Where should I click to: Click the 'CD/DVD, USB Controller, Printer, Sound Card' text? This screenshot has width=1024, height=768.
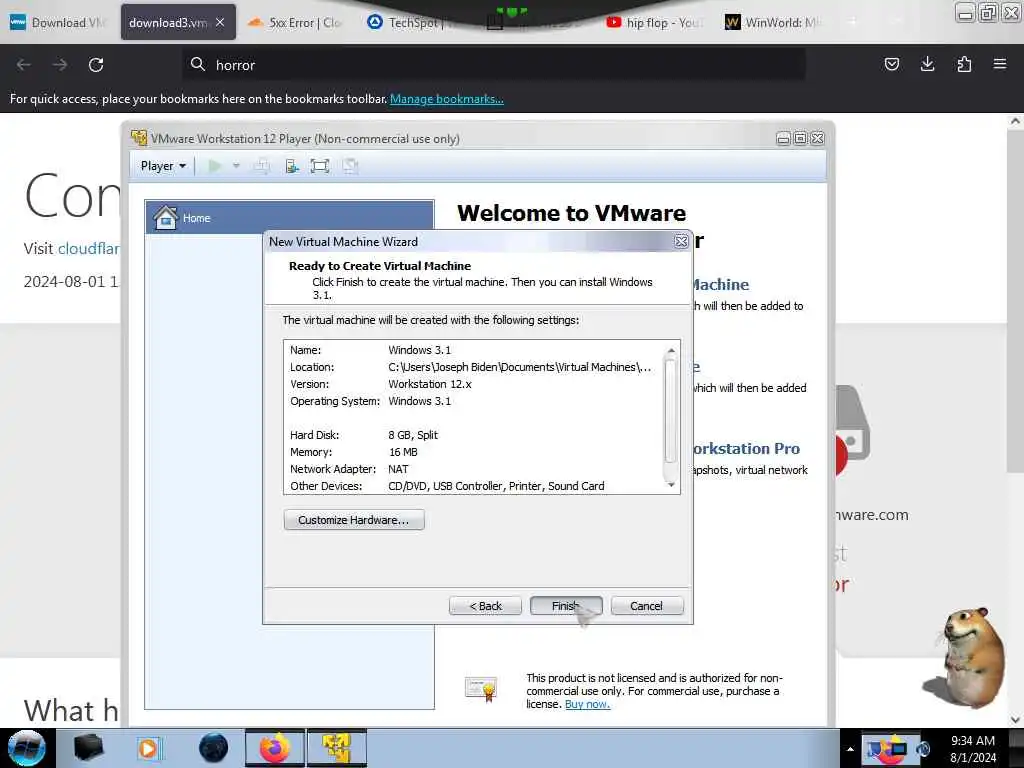coord(496,486)
